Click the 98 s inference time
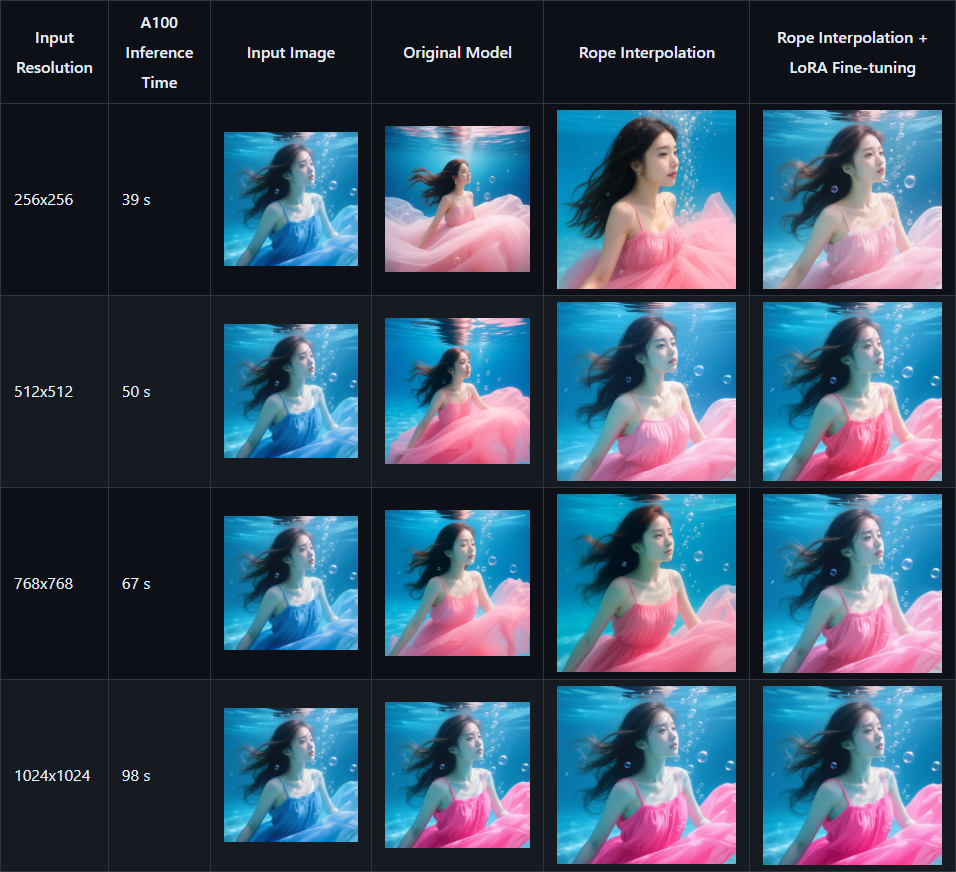The width and height of the screenshot is (956, 872). (136, 776)
